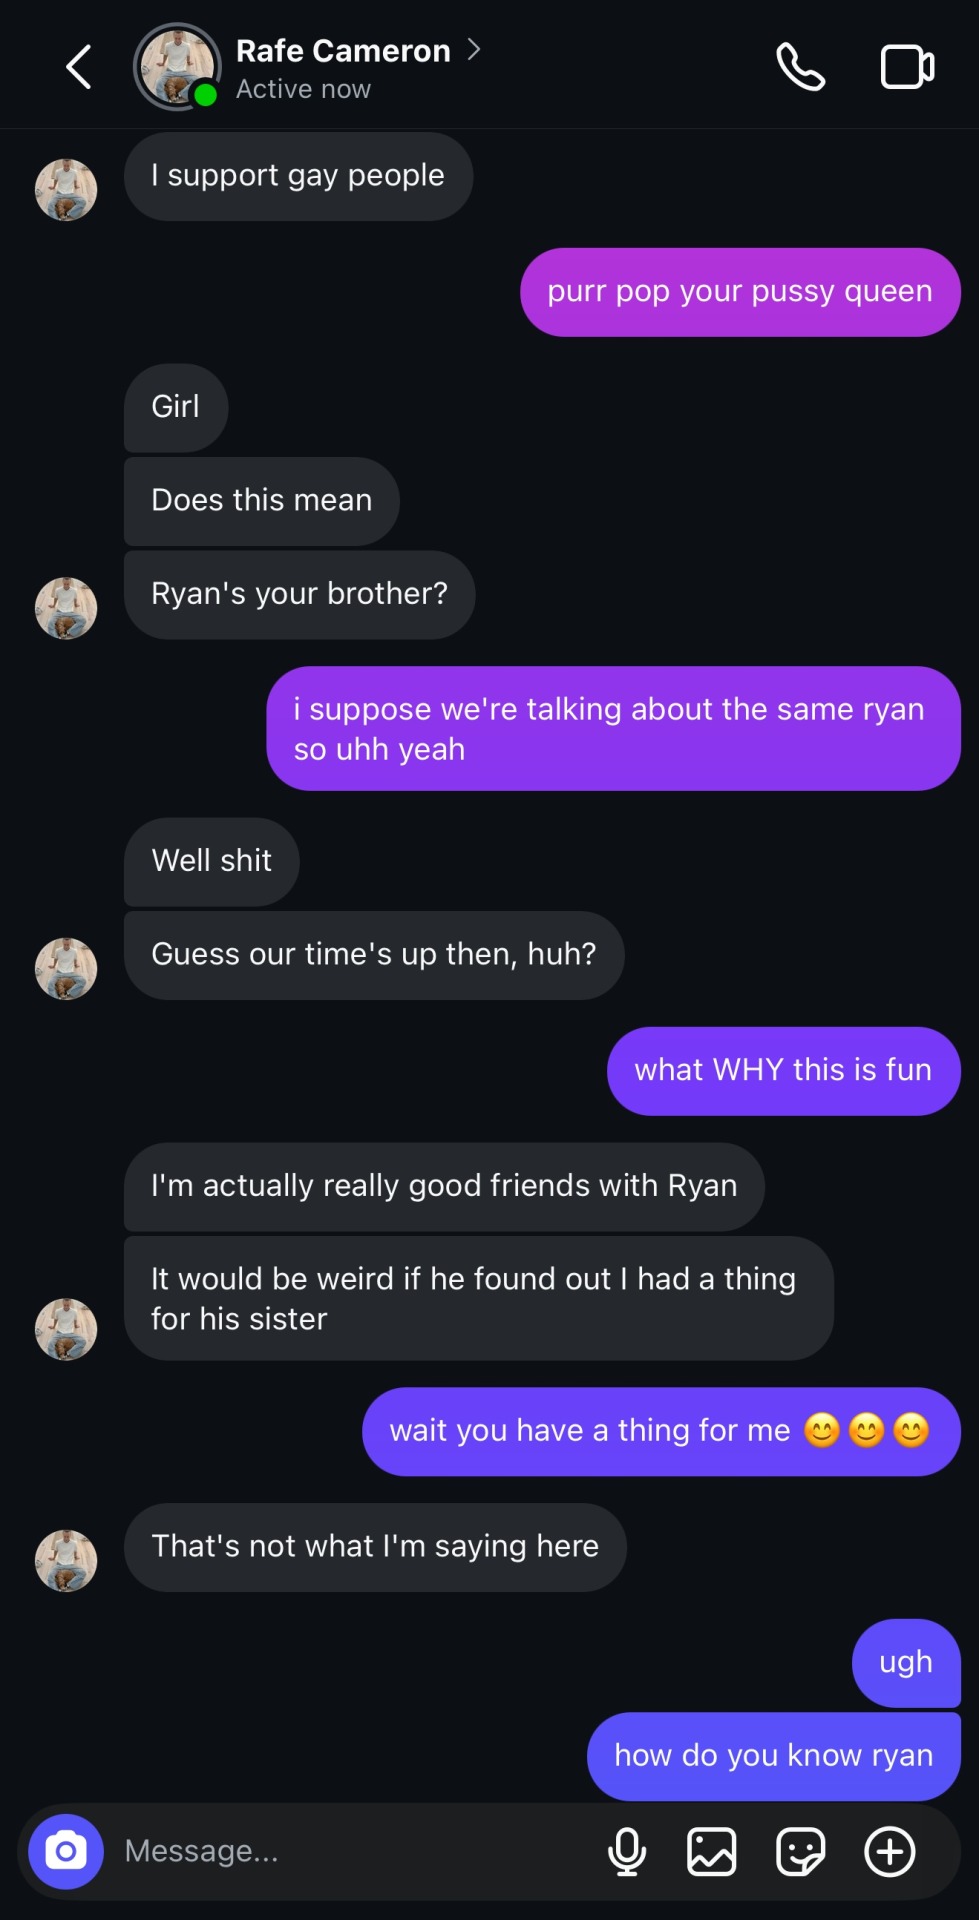Select the "Well shit" message bubble

tap(211, 861)
